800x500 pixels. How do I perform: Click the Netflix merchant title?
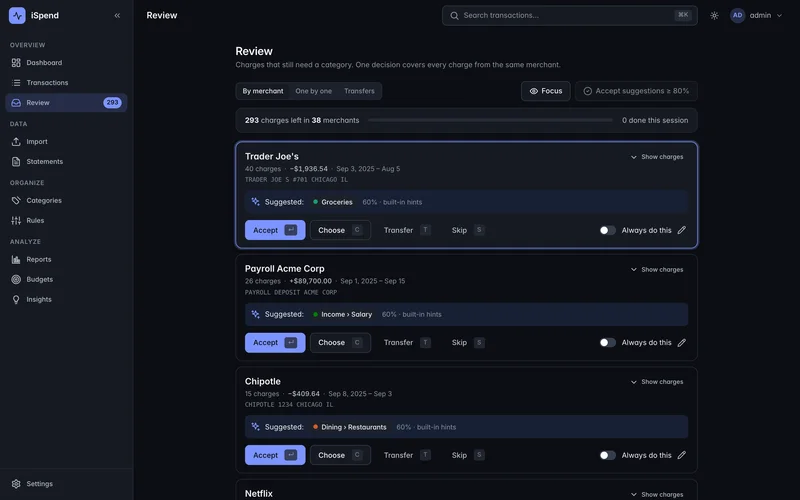(x=259, y=494)
